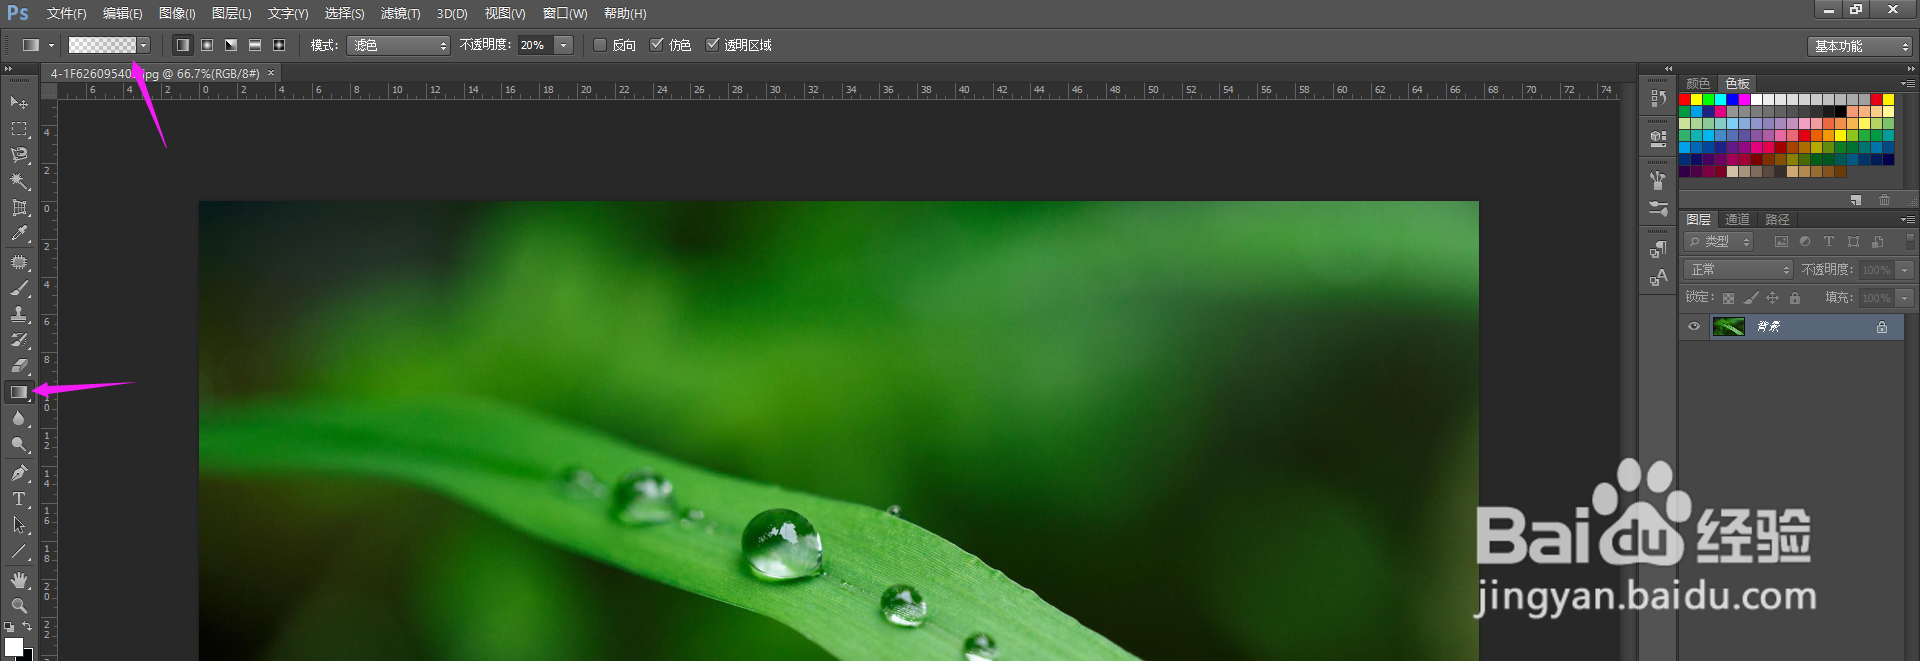Screen dimensions: 1920x661
Task: Select the Clone Stamp tool
Action: point(19,314)
